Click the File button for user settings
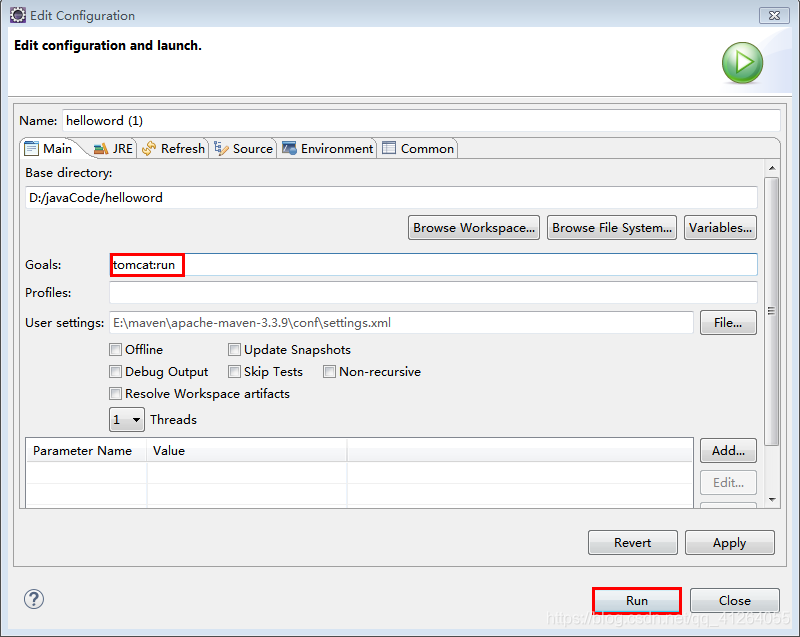This screenshot has width=800, height=637. [x=728, y=322]
